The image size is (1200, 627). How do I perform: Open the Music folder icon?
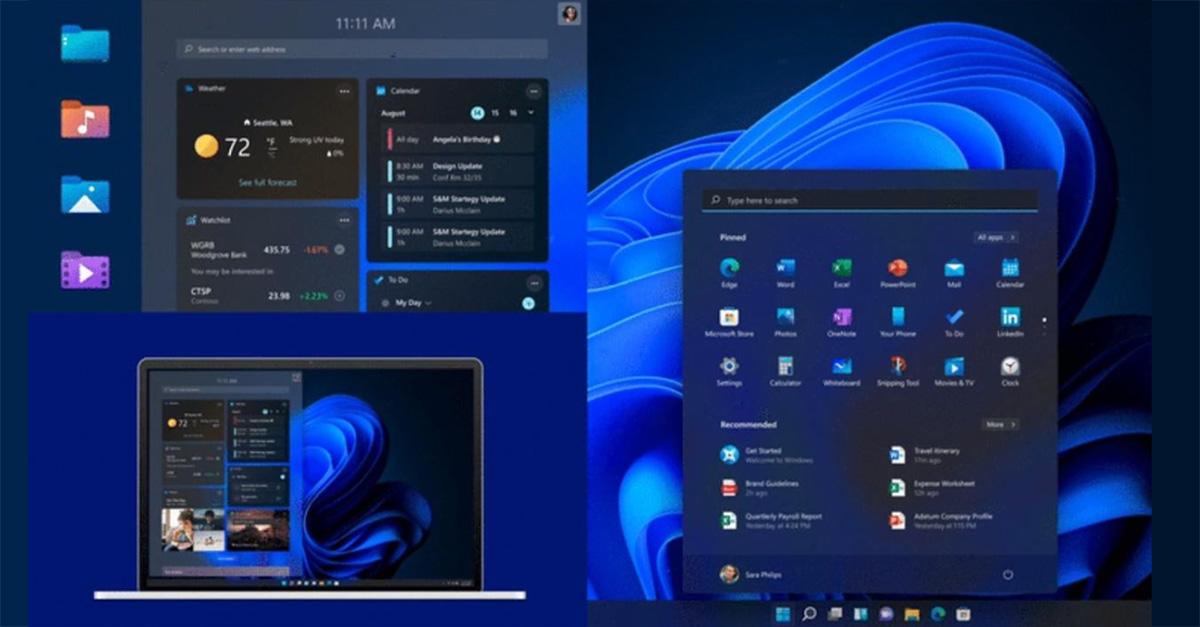click(x=85, y=118)
